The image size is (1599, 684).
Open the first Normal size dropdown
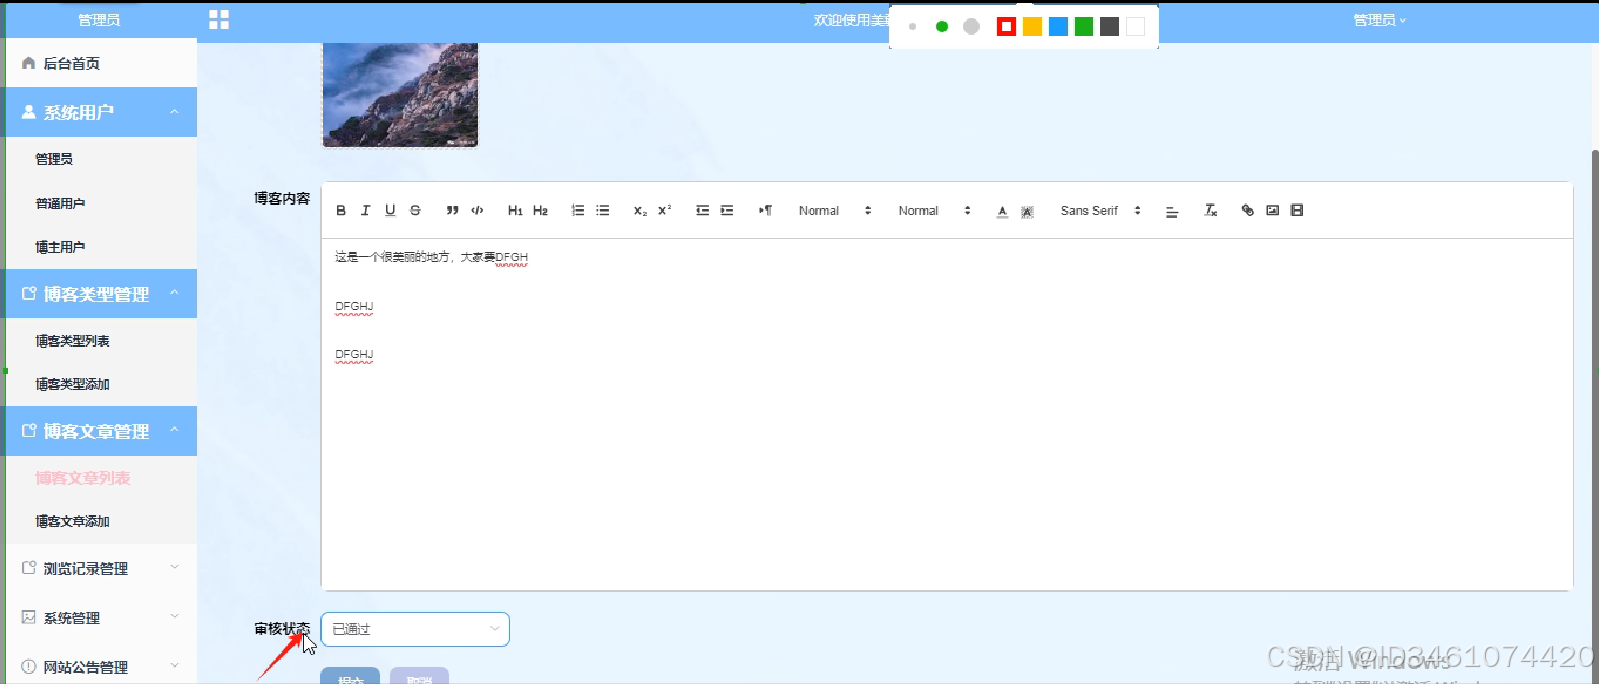point(835,211)
